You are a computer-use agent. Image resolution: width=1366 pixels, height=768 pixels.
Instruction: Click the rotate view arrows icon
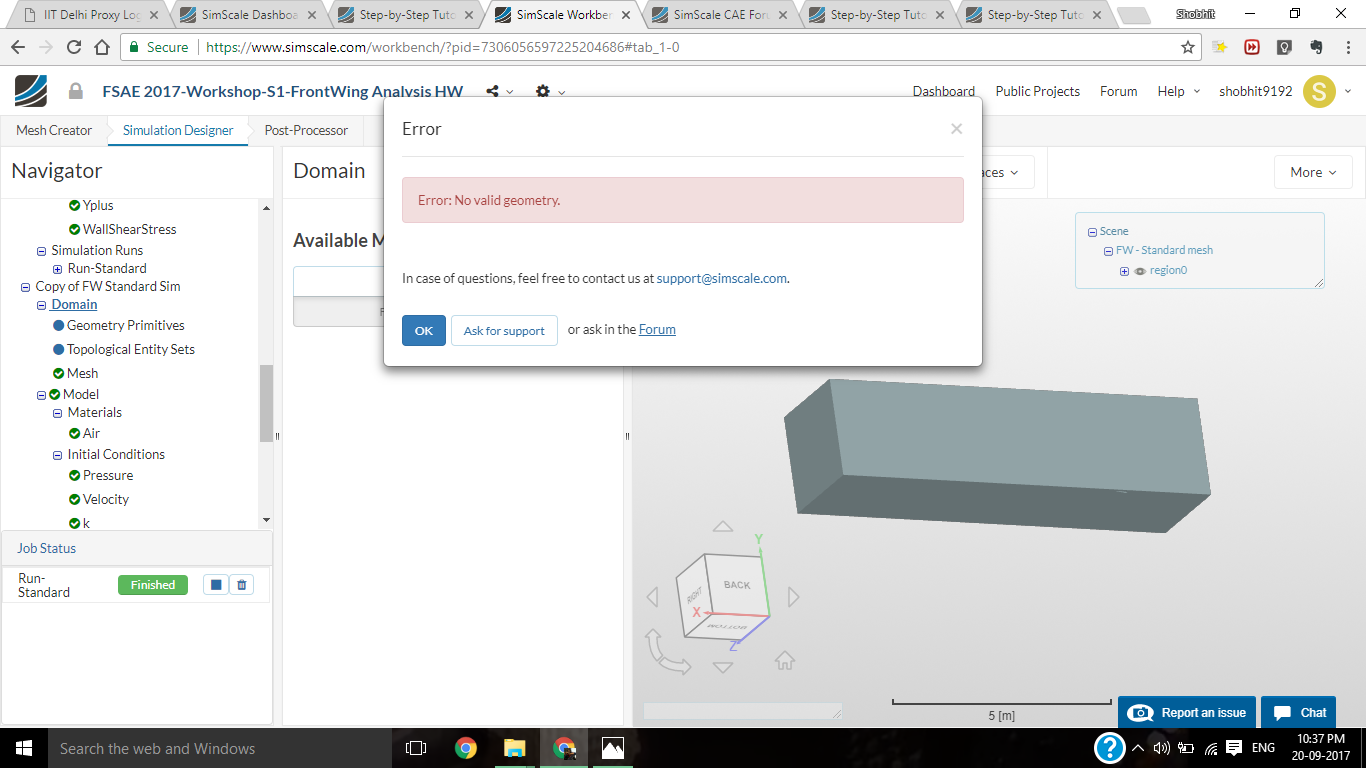(x=666, y=651)
